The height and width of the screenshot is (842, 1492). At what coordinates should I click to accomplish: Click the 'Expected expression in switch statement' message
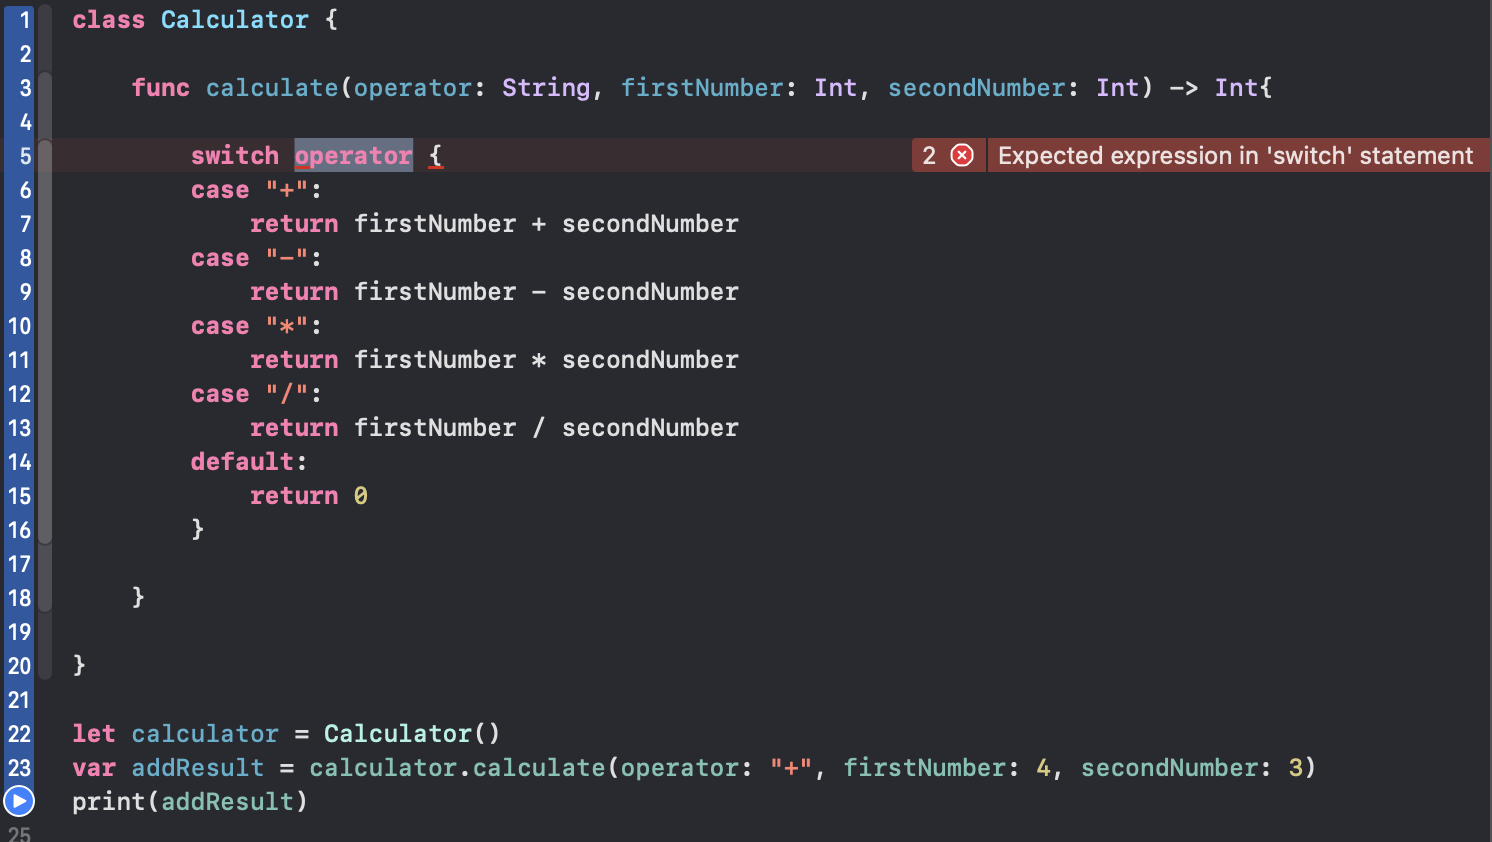pos(1235,155)
